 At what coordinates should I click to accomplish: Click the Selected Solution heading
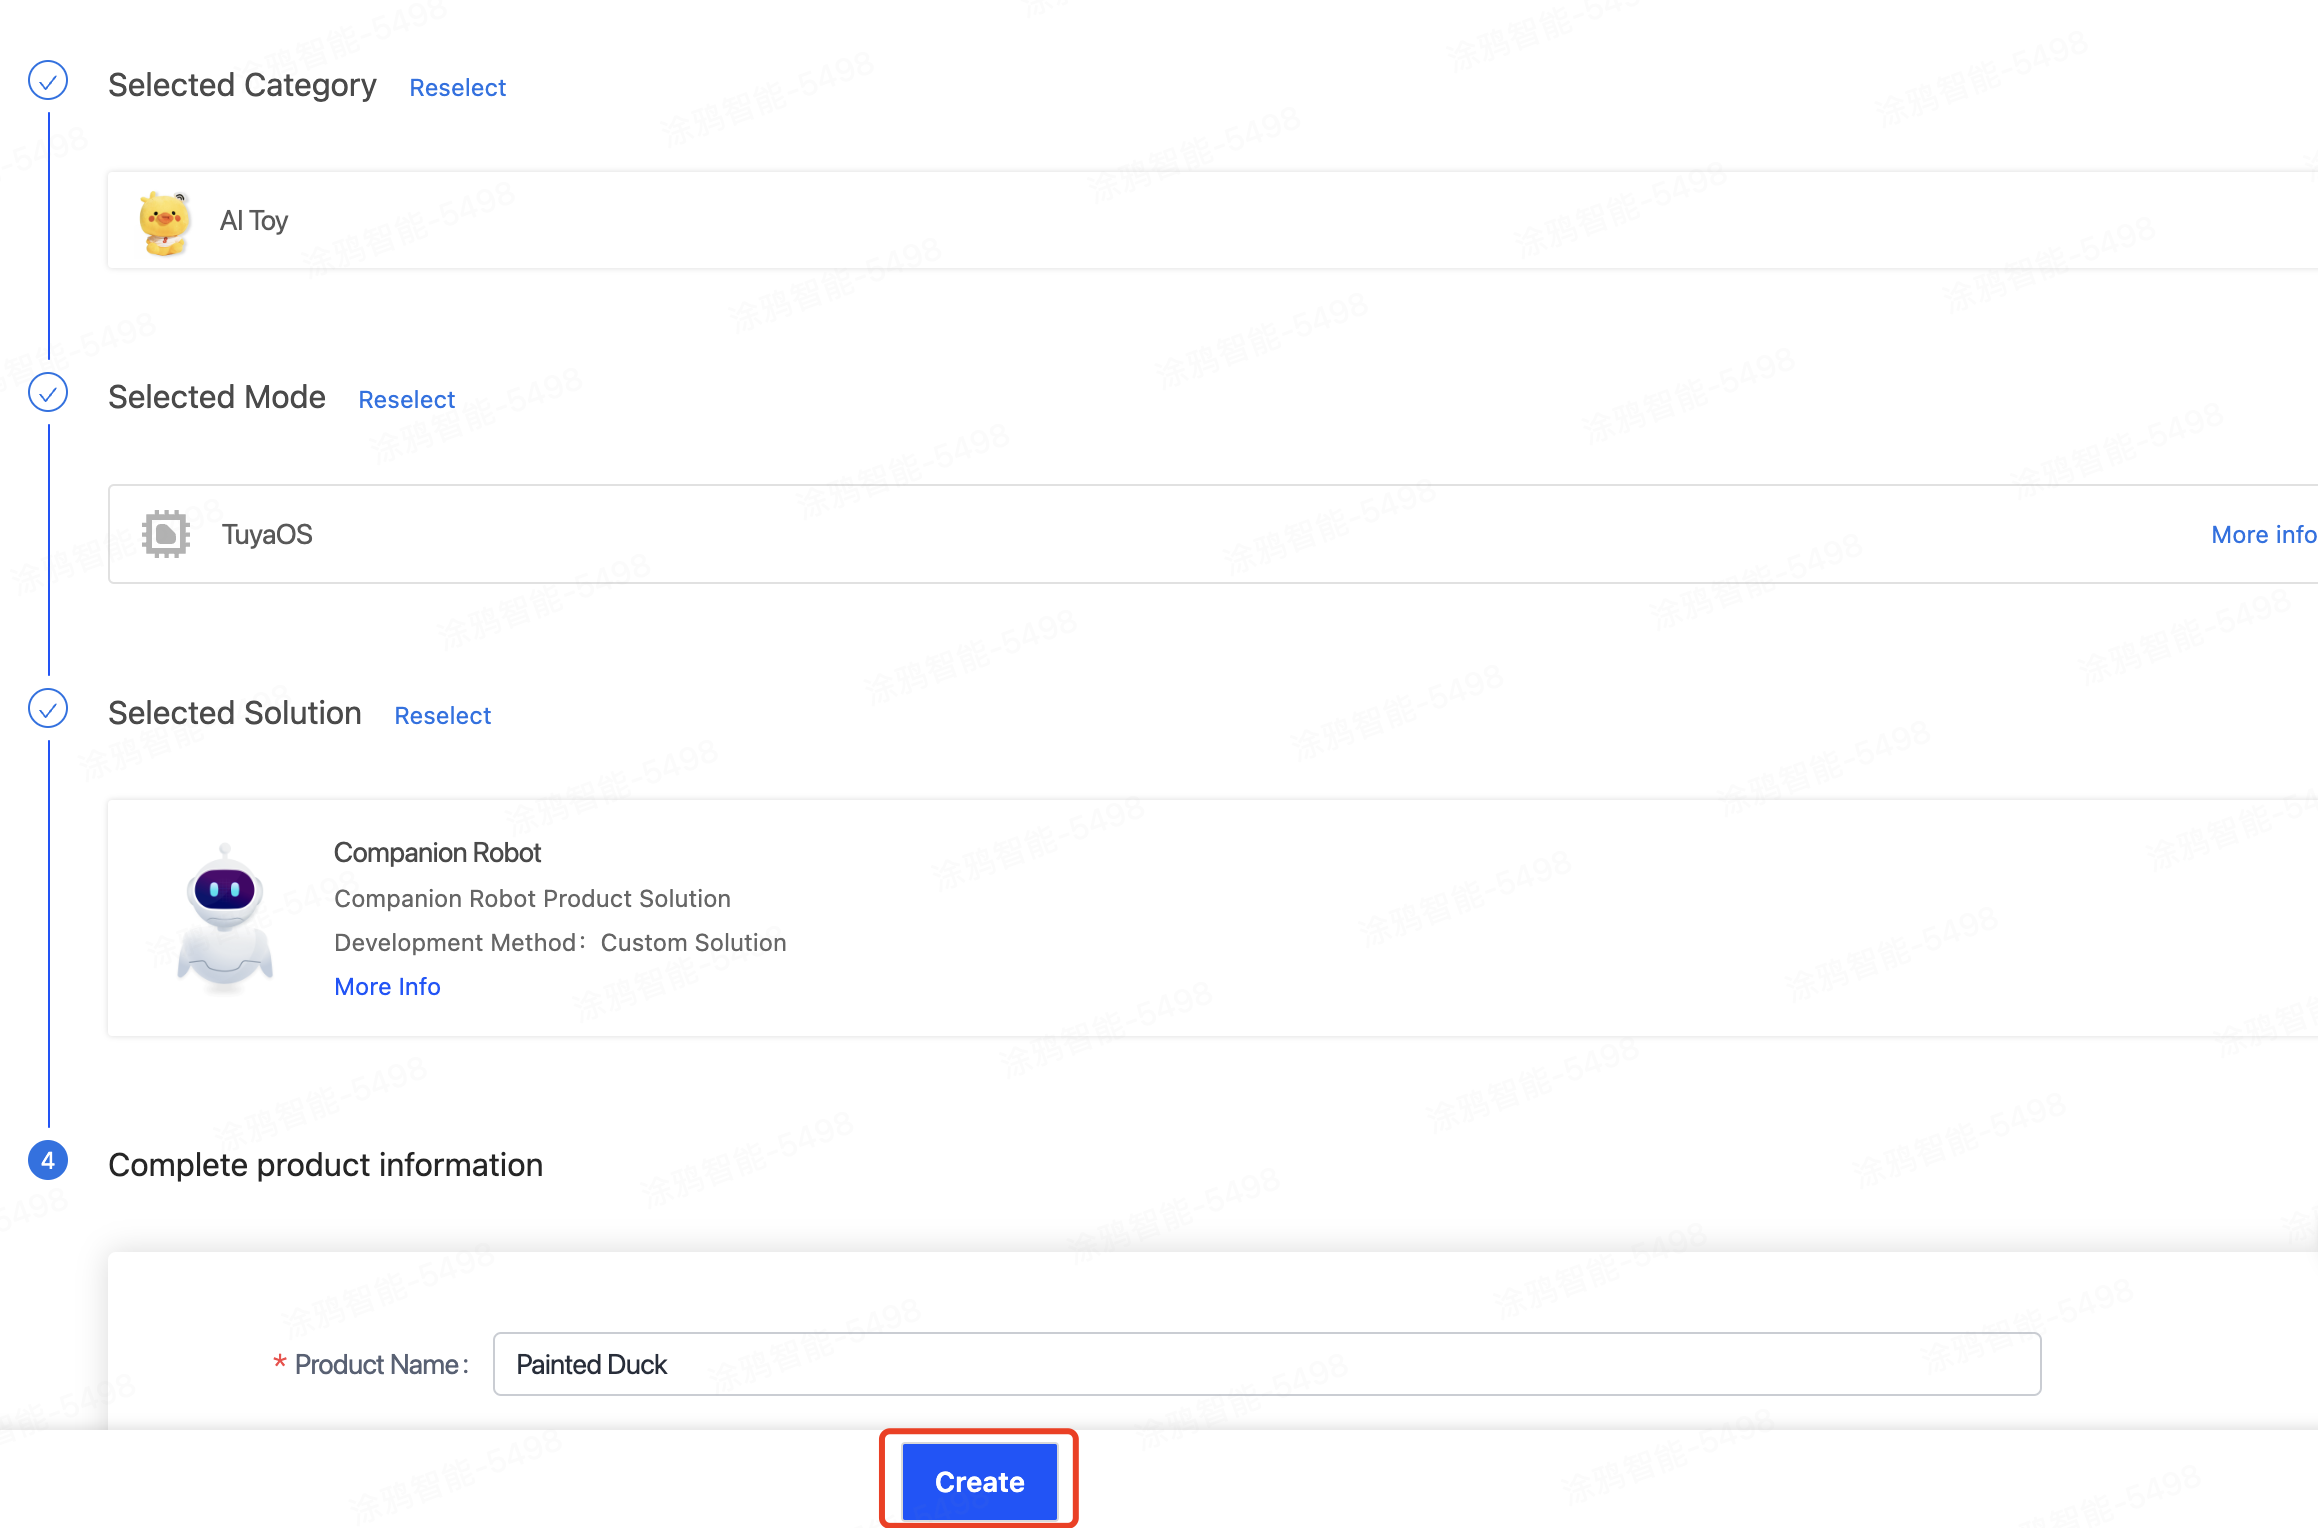pos(235,714)
